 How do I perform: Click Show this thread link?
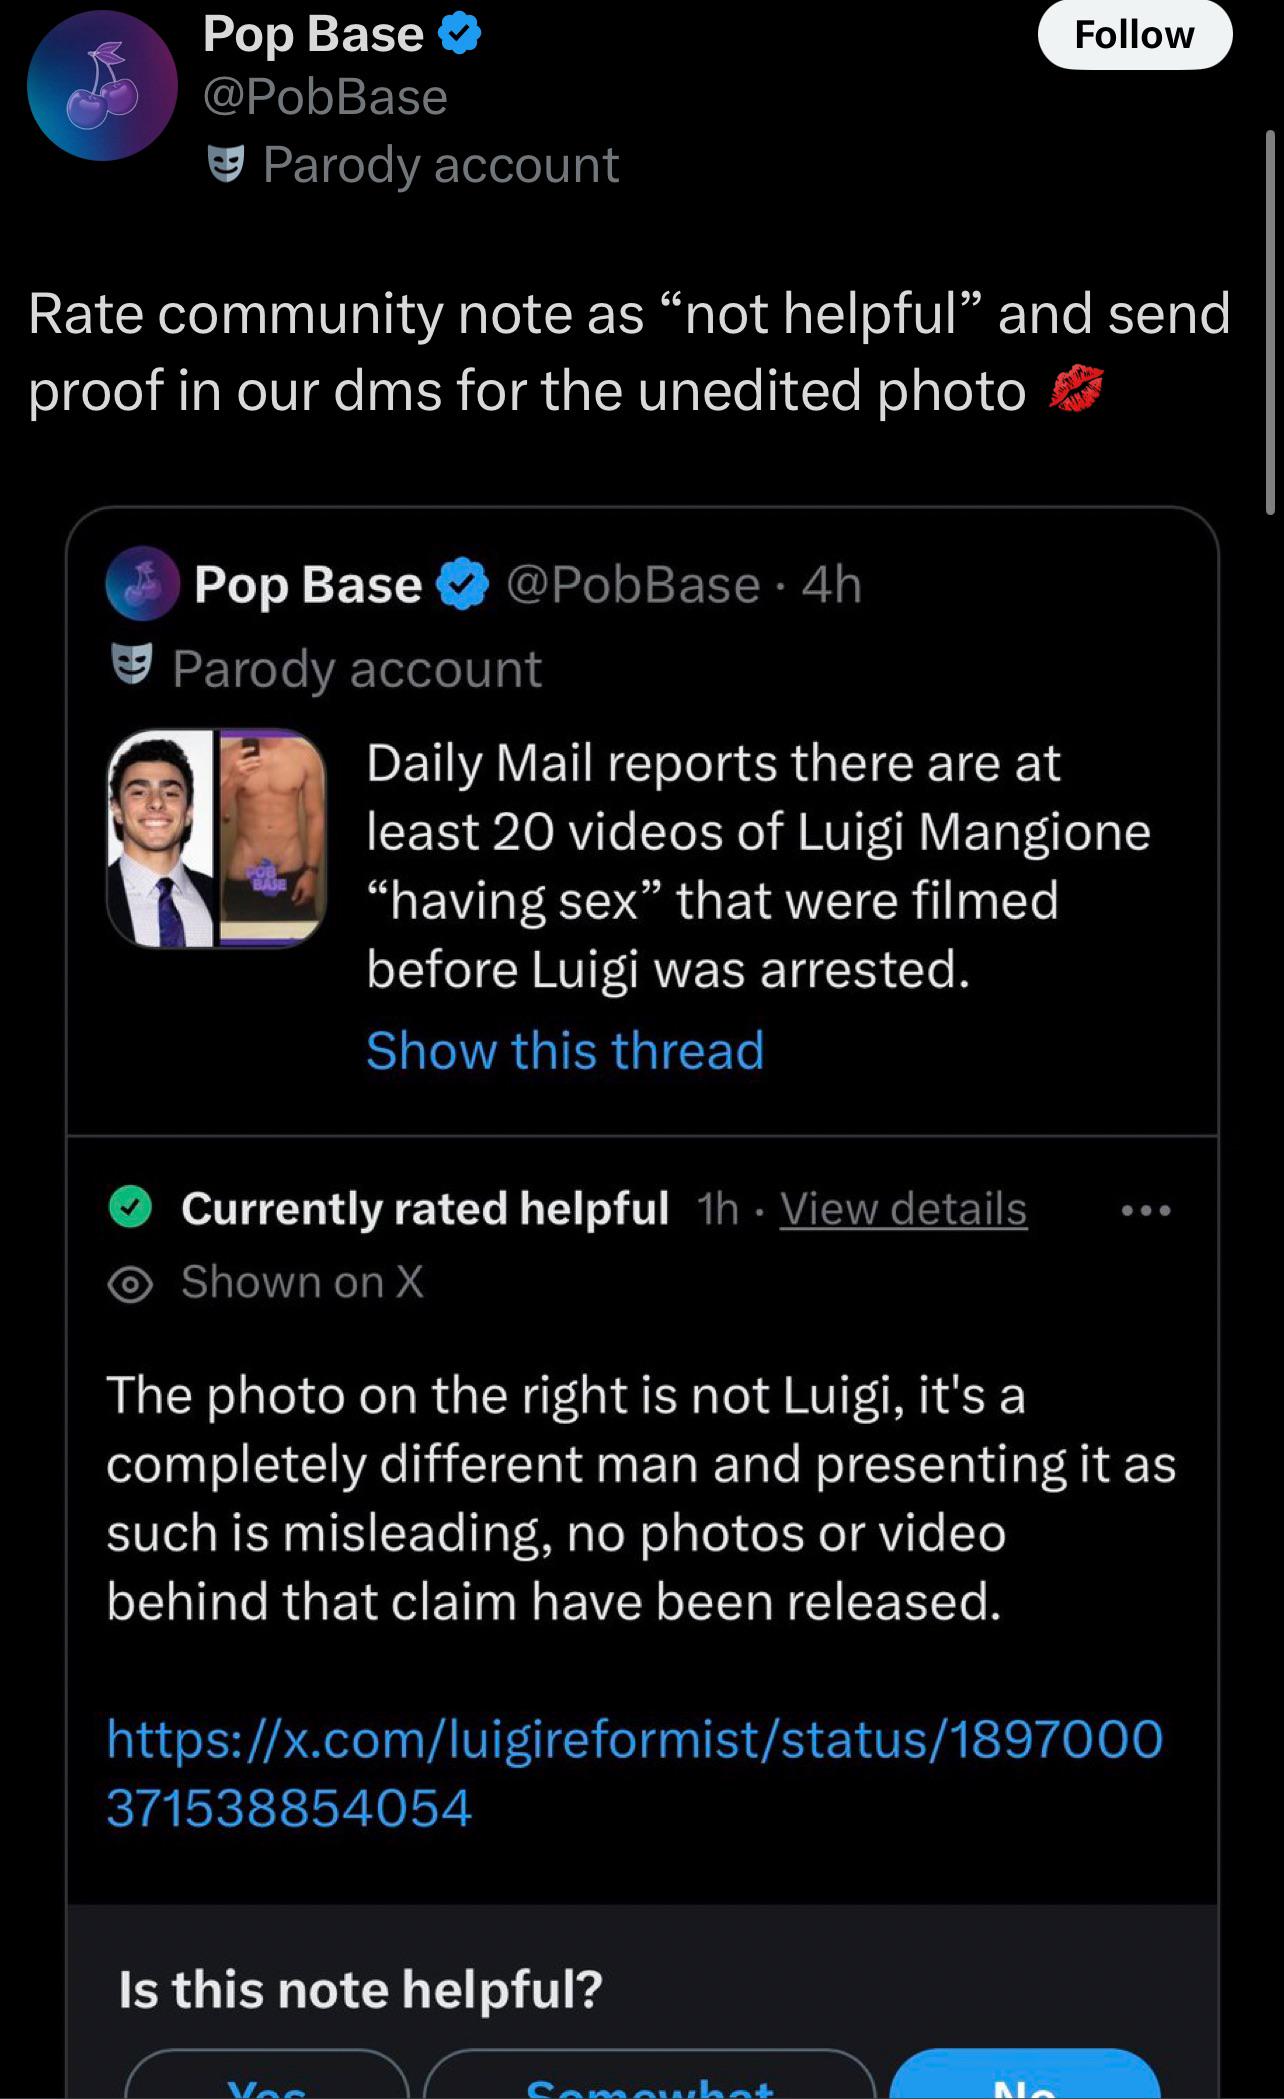tap(565, 1051)
